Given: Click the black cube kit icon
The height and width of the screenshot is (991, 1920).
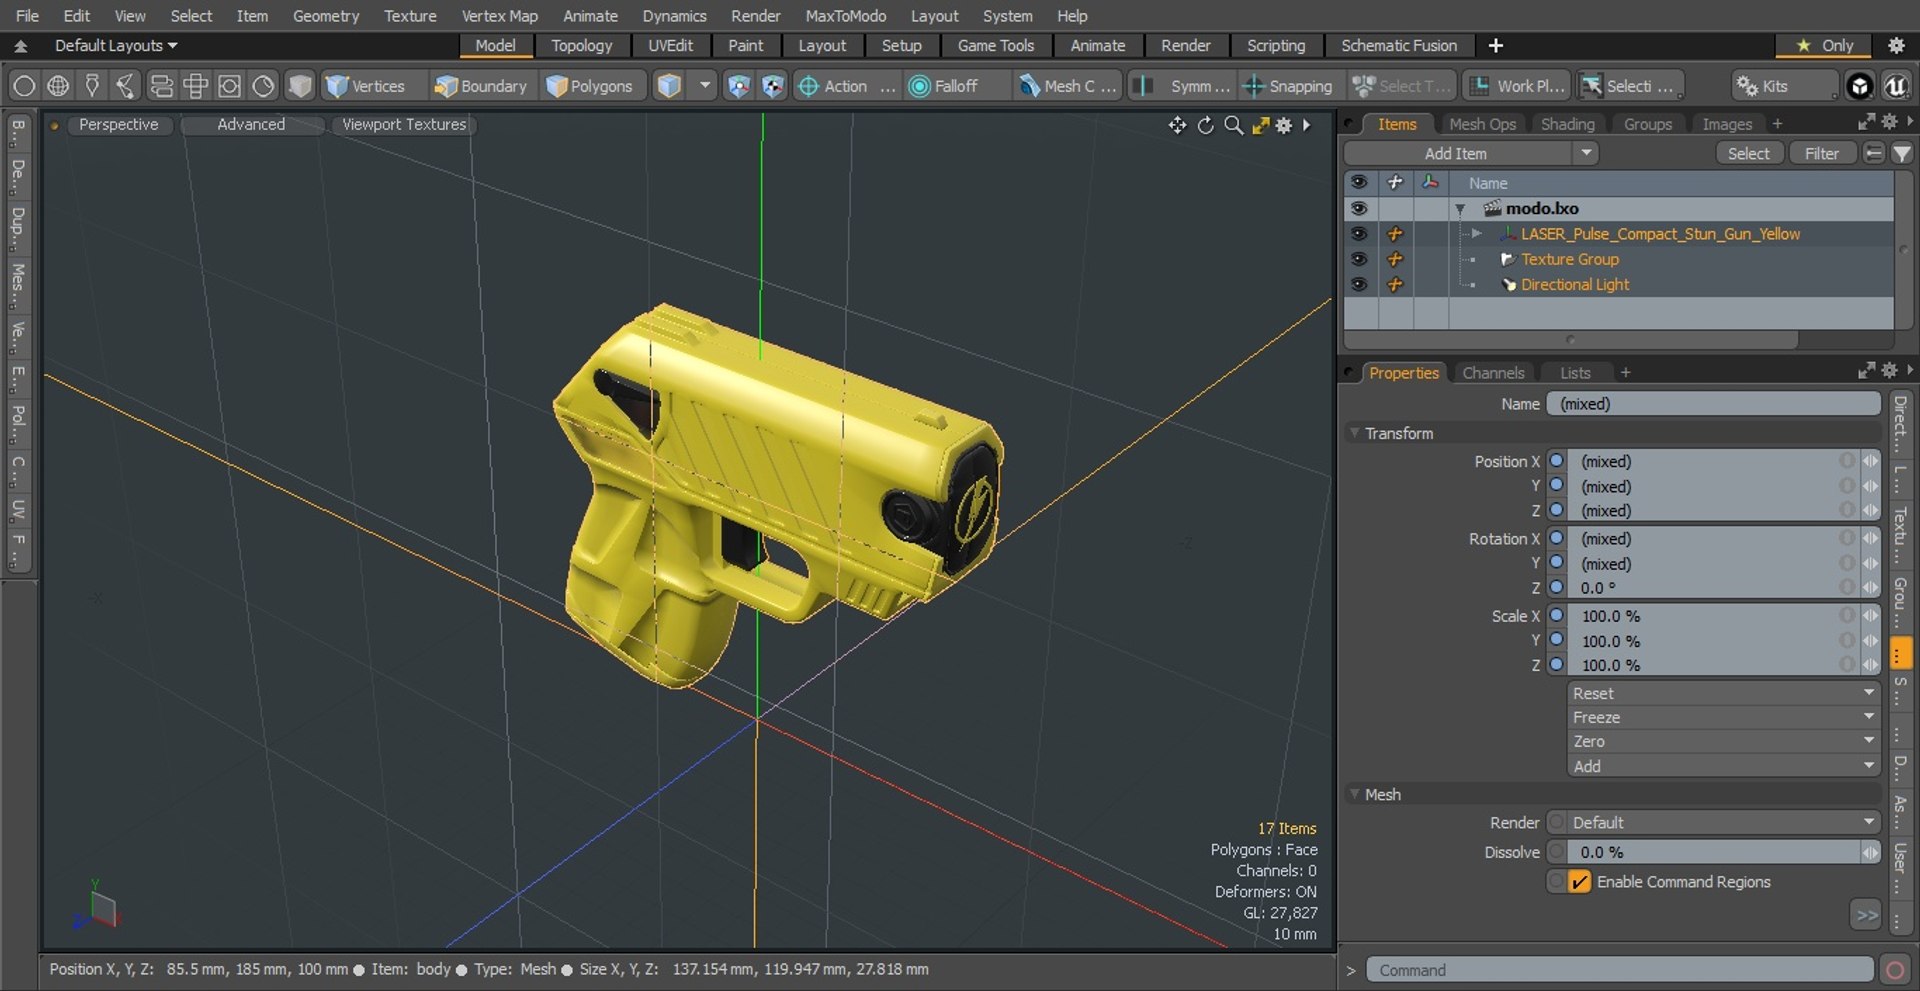Looking at the screenshot, I should (x=1859, y=86).
